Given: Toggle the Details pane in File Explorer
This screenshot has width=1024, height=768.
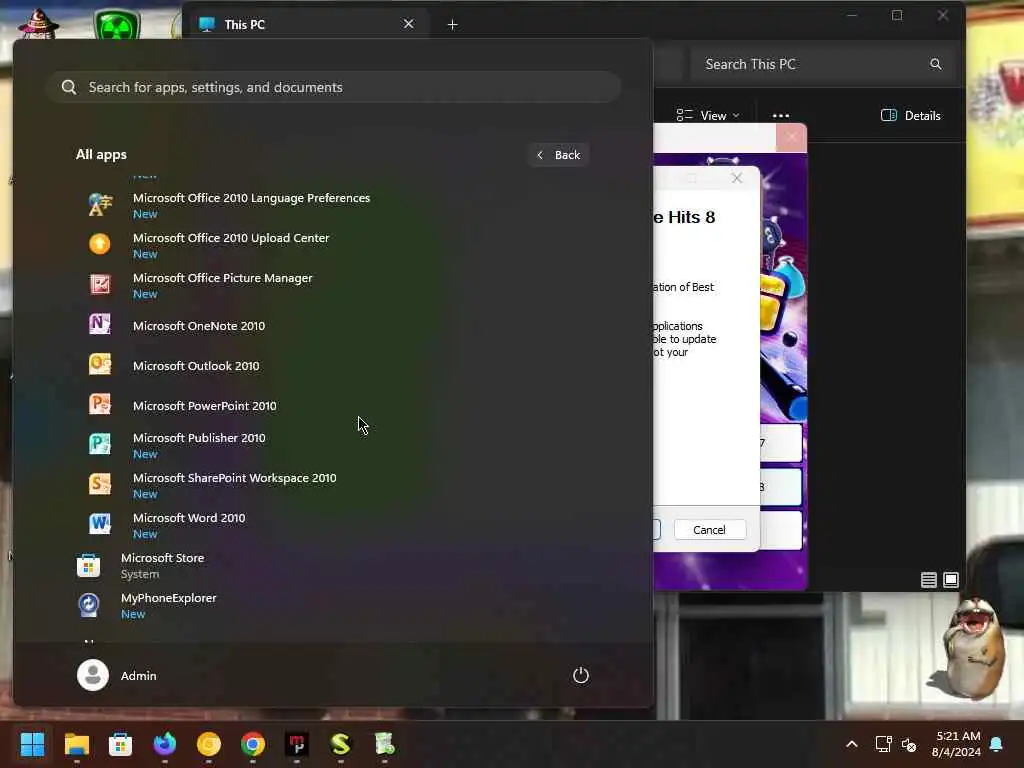Looking at the screenshot, I should tap(910, 116).
